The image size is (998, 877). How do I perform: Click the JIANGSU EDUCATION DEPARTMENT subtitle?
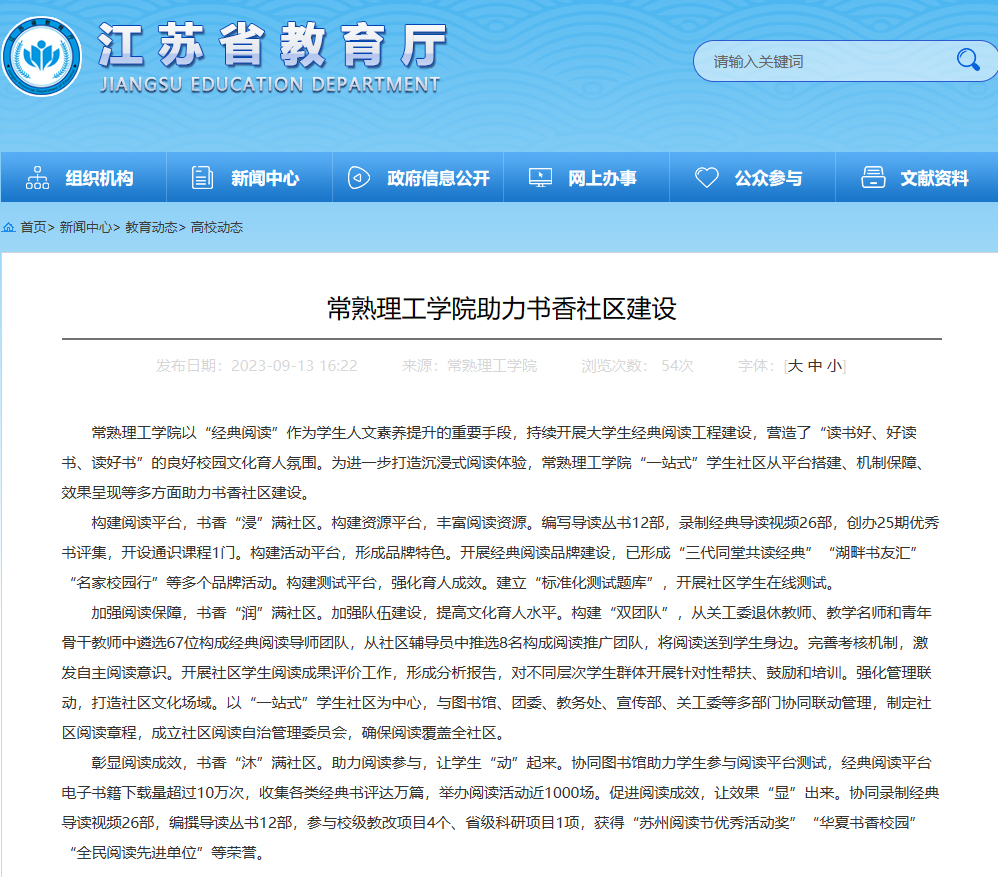click(x=270, y=85)
